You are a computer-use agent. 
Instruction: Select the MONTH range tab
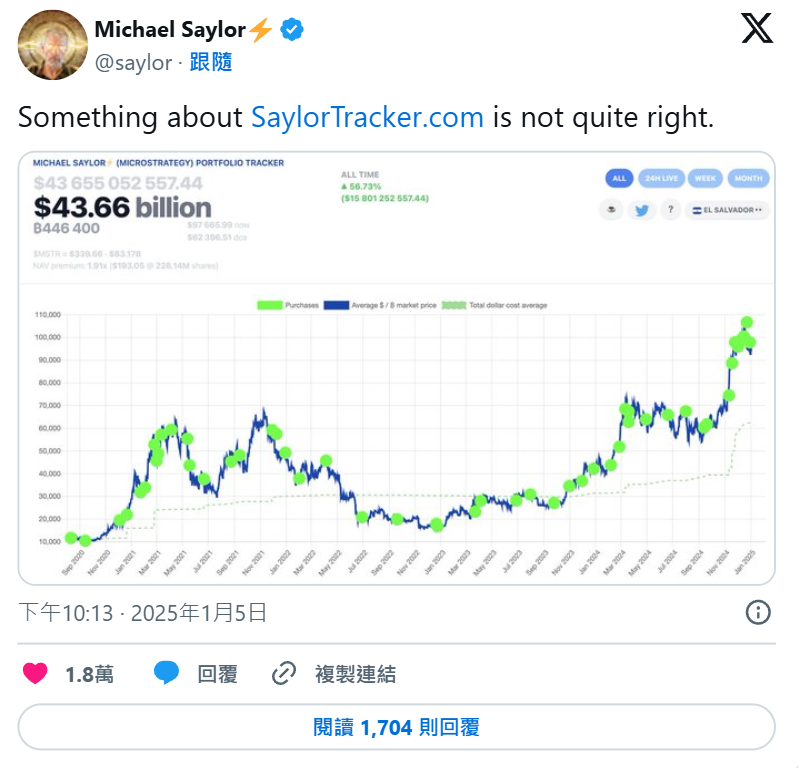pyautogui.click(x=748, y=178)
